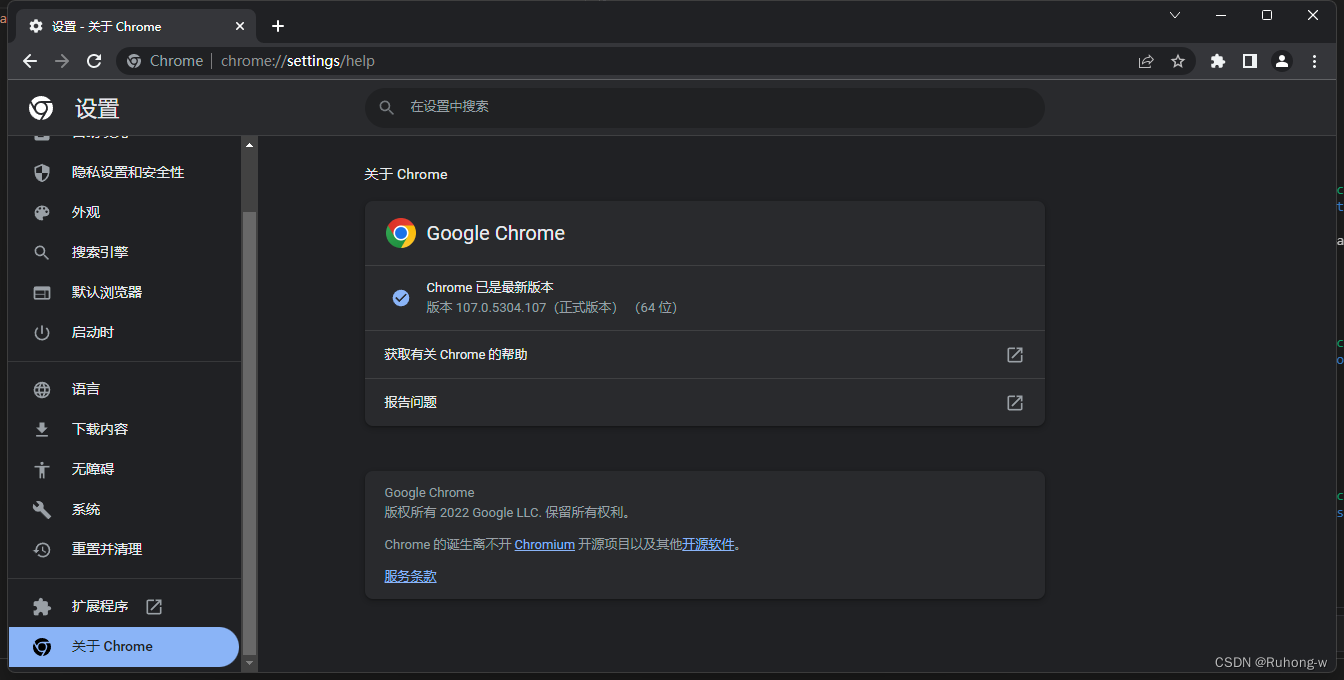
Task: Open the share page icon
Action: tap(1146, 61)
